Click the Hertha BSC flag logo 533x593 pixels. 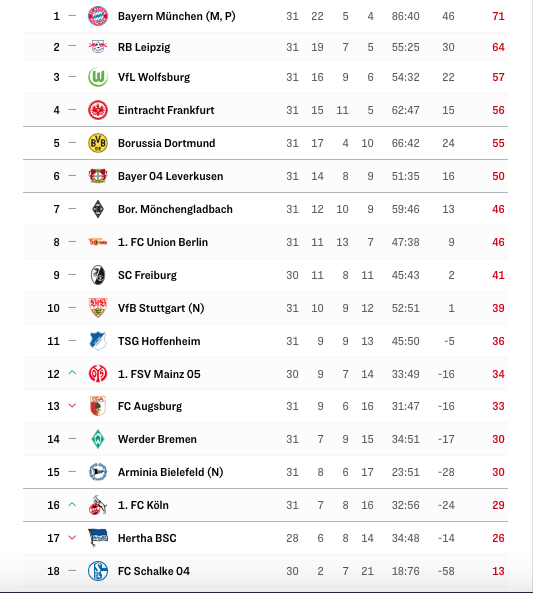click(x=98, y=538)
